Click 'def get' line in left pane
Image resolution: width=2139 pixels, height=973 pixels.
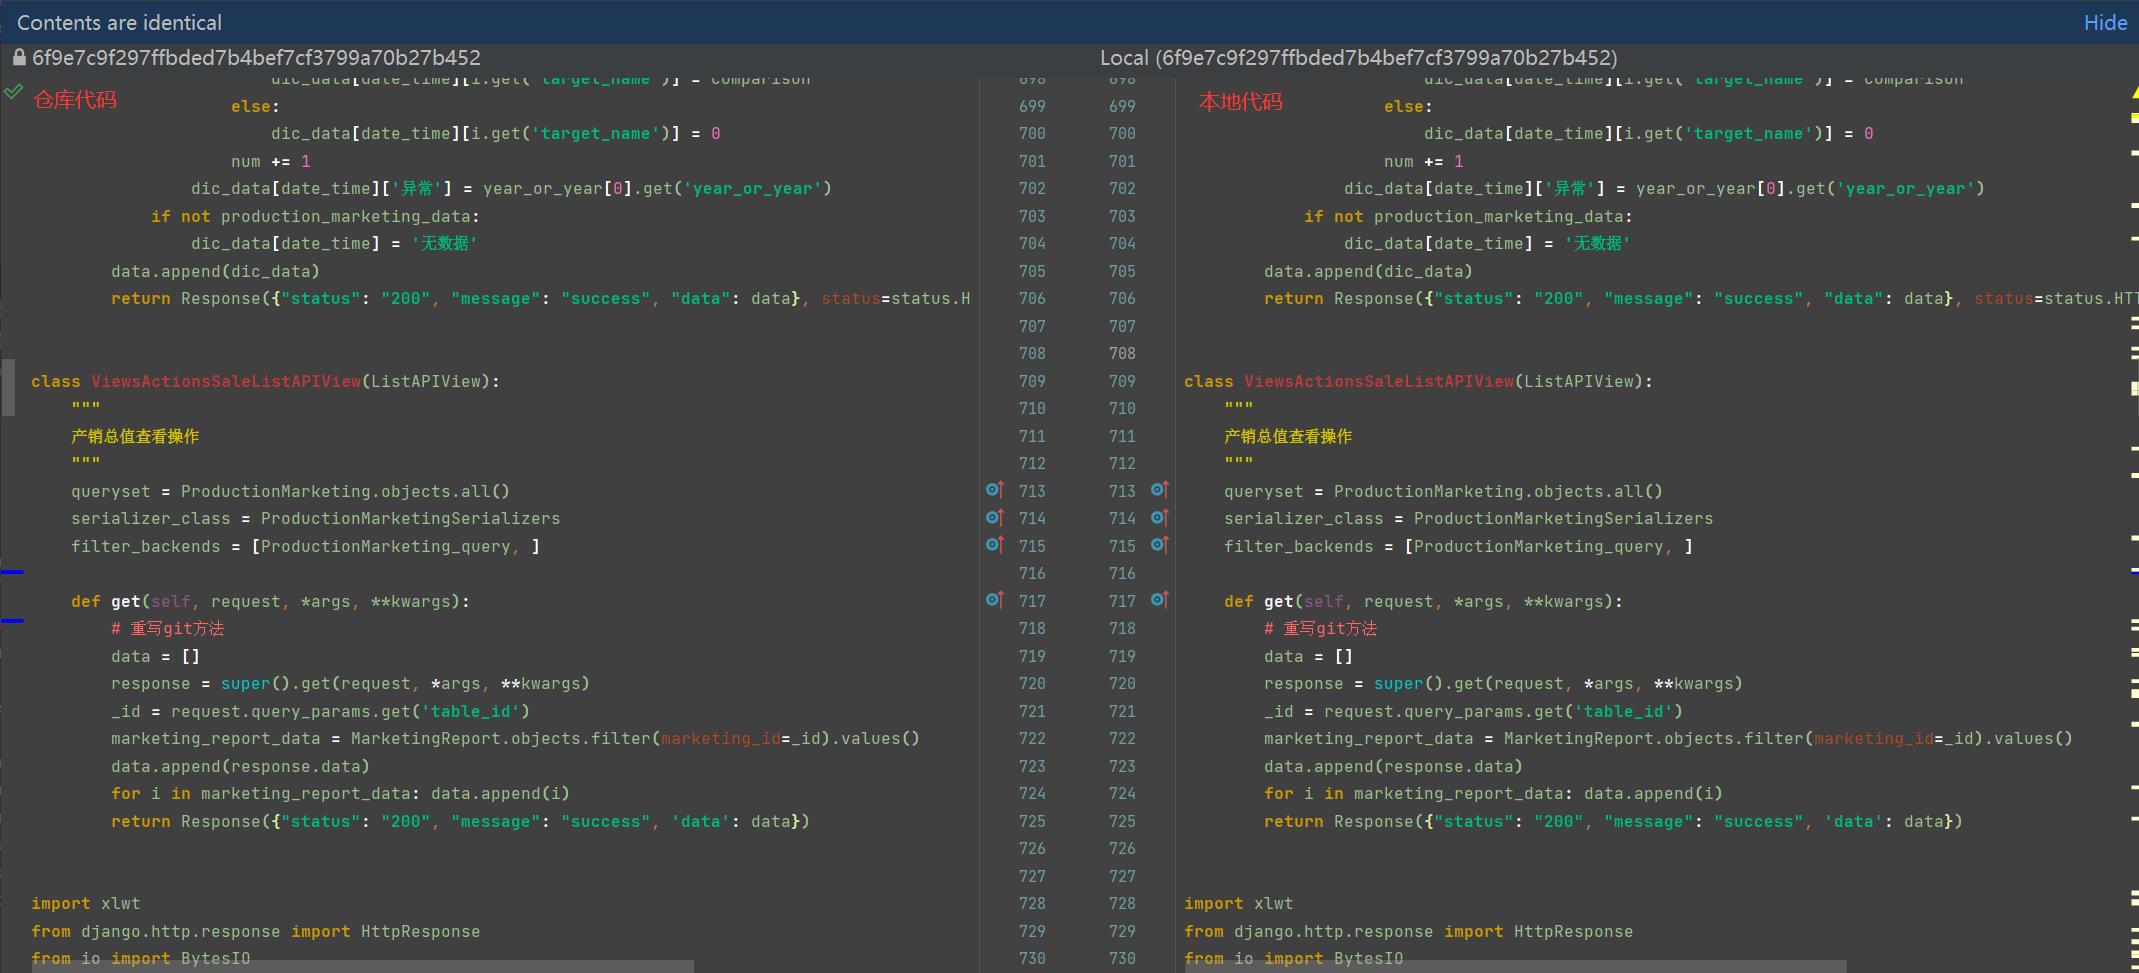270,601
